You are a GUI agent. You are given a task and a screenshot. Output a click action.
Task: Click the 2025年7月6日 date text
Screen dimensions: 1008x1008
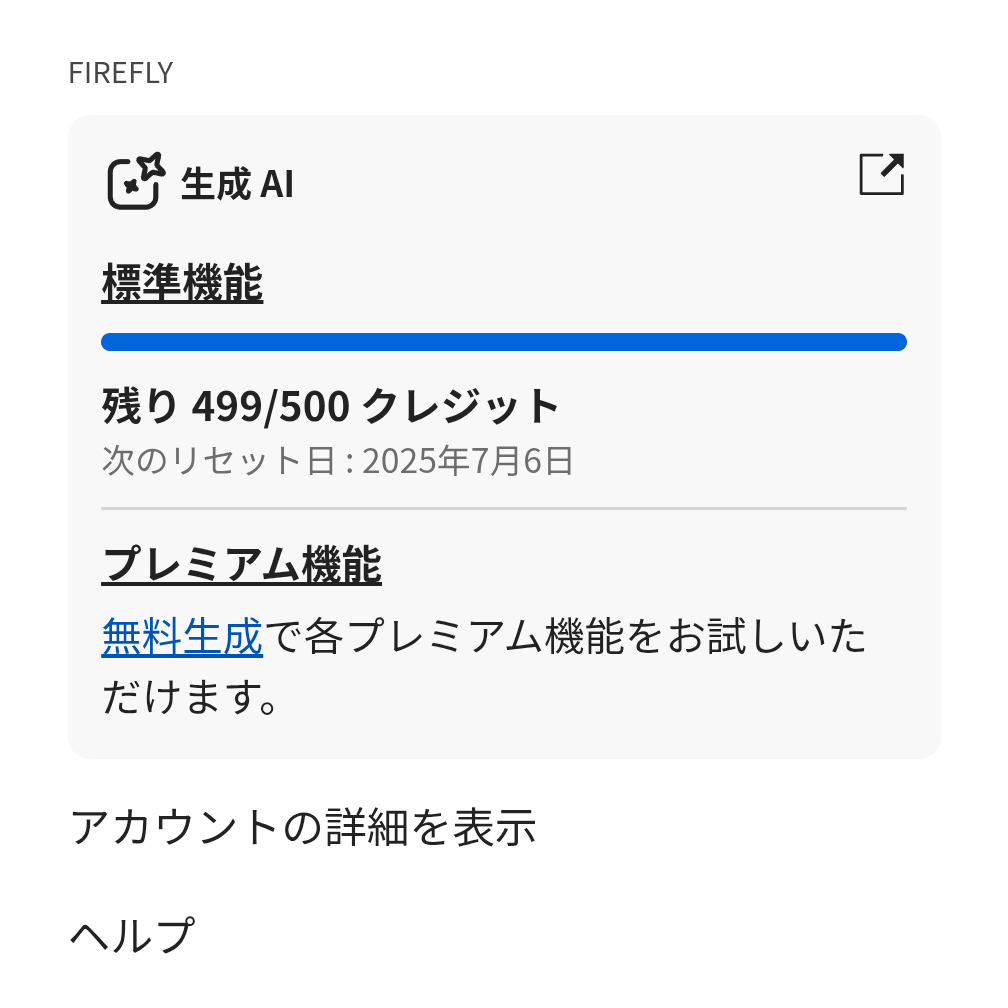[467, 461]
